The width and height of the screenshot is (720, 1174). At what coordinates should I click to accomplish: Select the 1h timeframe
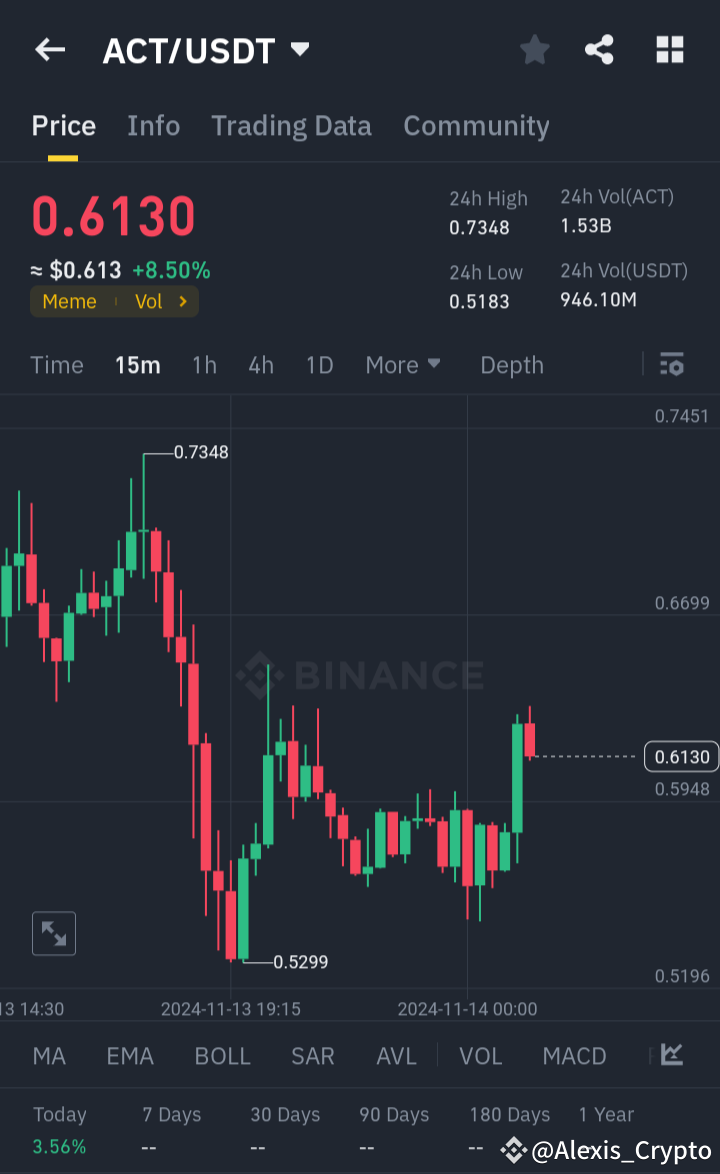(x=204, y=365)
